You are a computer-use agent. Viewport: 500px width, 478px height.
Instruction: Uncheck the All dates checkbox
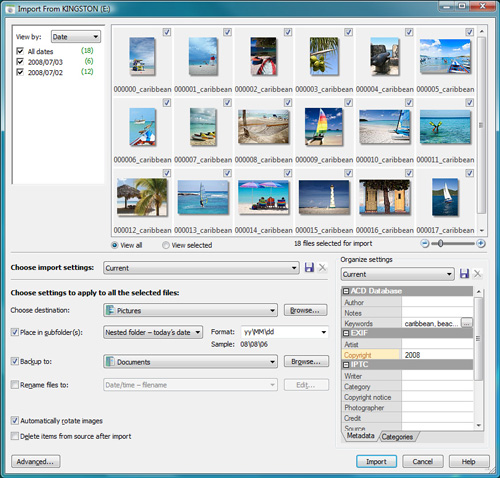click(x=20, y=51)
